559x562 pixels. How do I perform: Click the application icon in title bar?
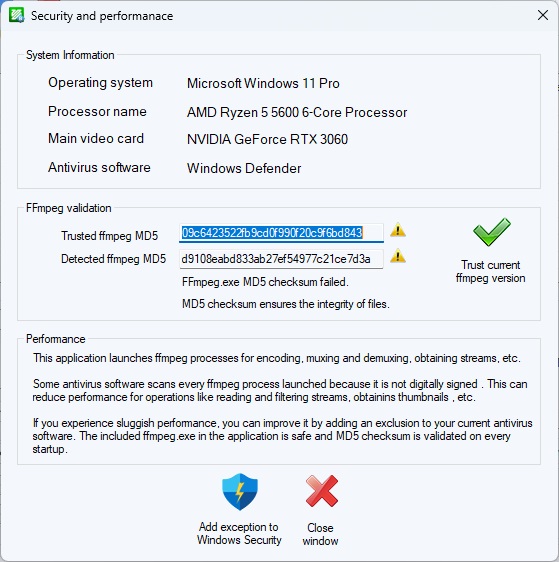click(x=16, y=15)
